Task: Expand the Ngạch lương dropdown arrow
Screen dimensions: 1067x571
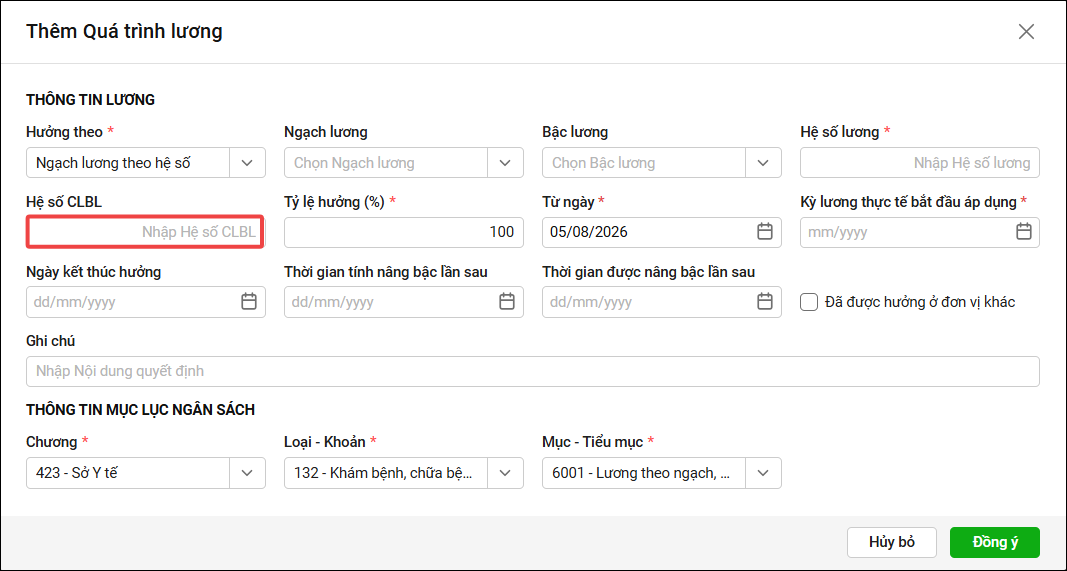Action: pyautogui.click(x=506, y=163)
